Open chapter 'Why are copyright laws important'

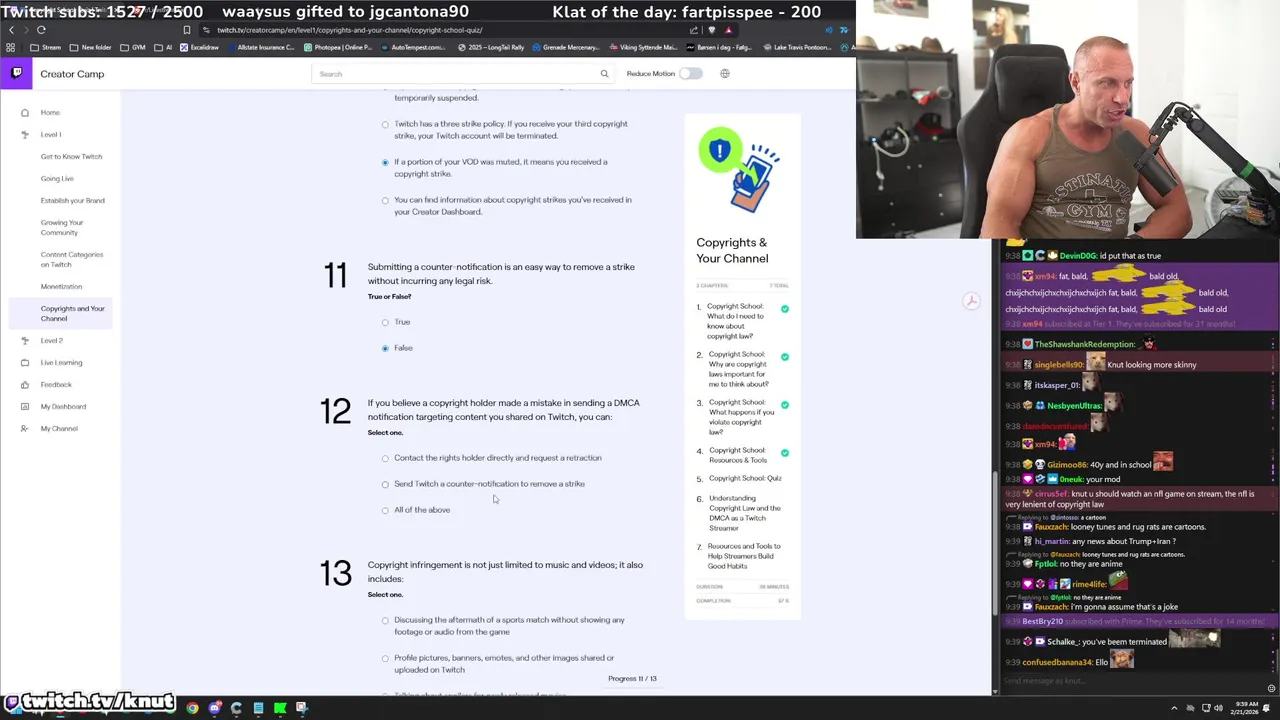tap(738, 369)
